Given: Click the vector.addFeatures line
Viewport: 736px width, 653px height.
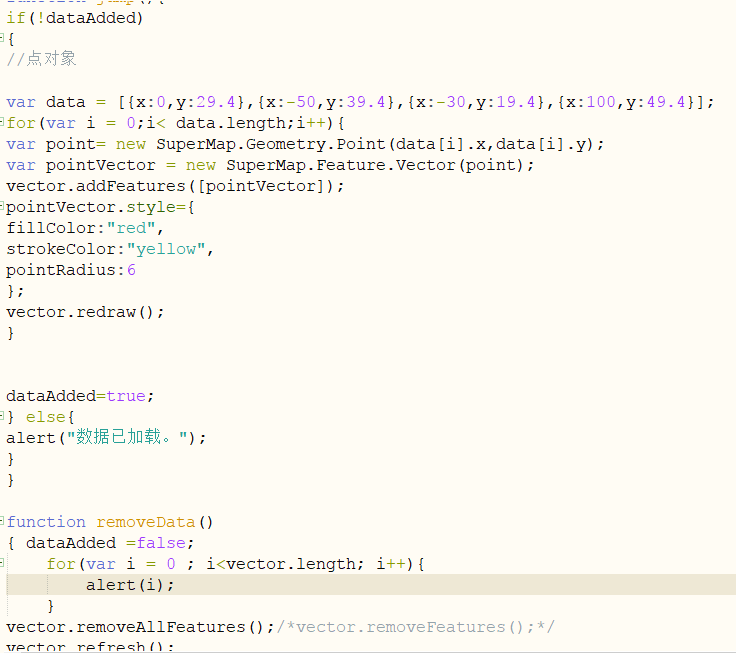Looking at the screenshot, I should click(x=175, y=186).
